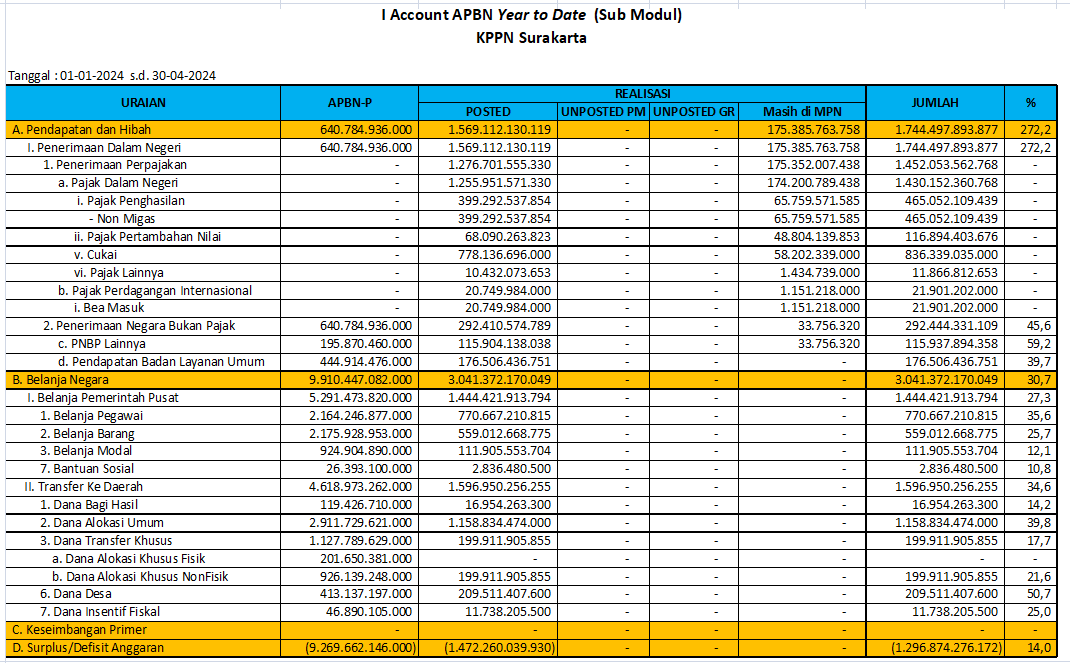Click the UNPOSTED PM sub-header
This screenshot has width=1070, height=663.
tap(603, 112)
